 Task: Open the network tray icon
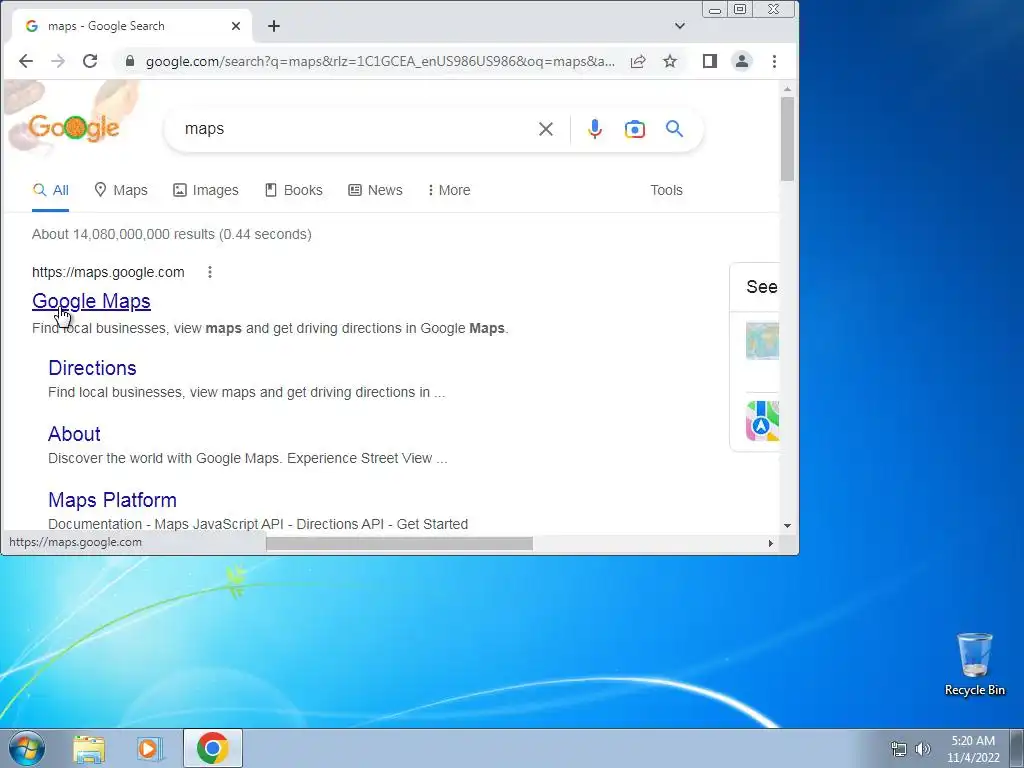(899, 749)
